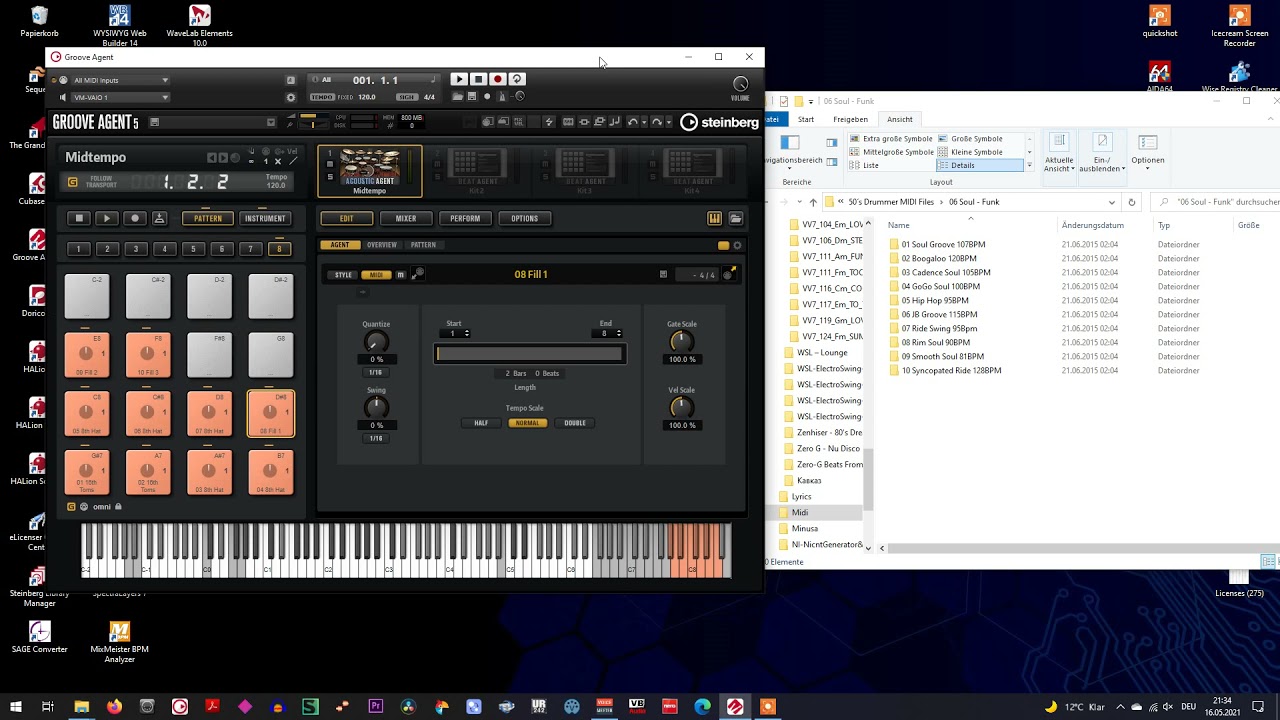This screenshot has height=720, width=1280.
Task: Adjust the master Volume knob
Action: pos(740,84)
